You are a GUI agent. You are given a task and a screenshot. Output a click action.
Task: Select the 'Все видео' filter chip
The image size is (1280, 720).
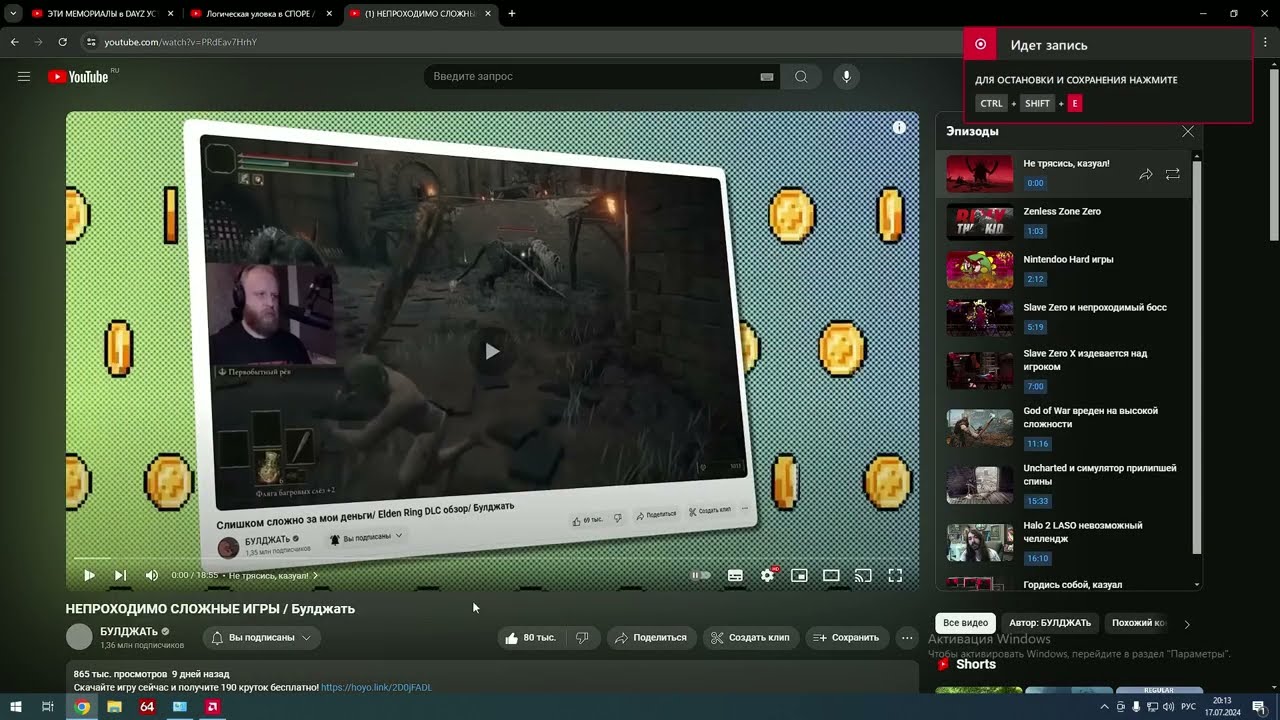point(965,623)
